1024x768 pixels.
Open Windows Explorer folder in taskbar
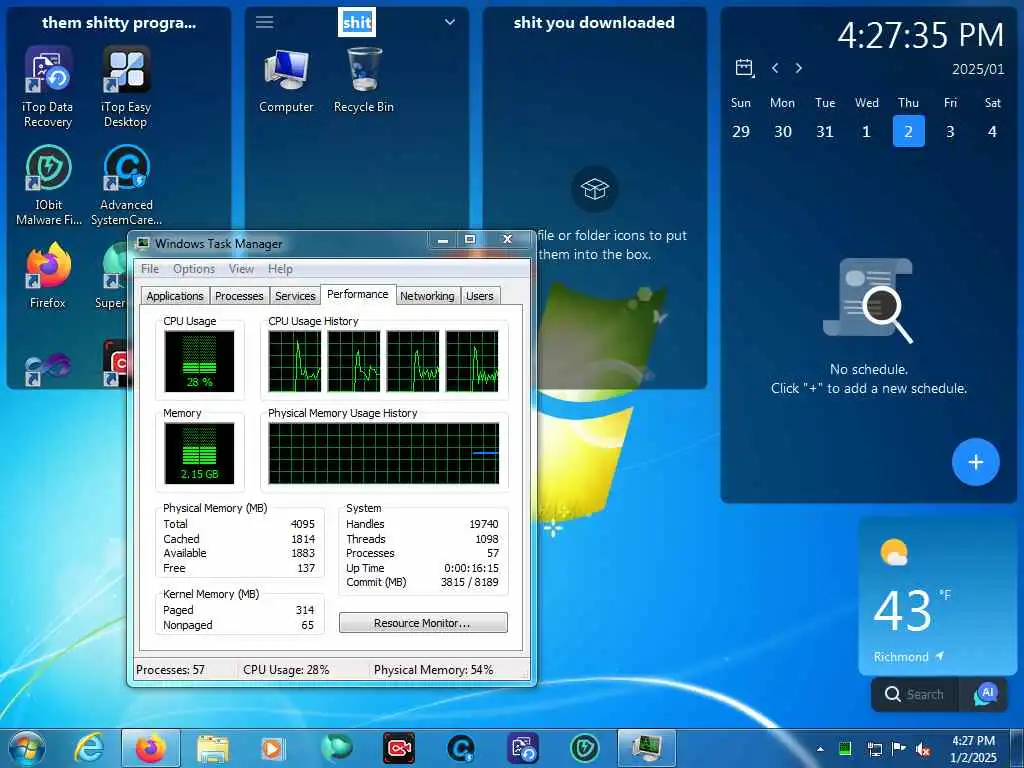[212, 748]
